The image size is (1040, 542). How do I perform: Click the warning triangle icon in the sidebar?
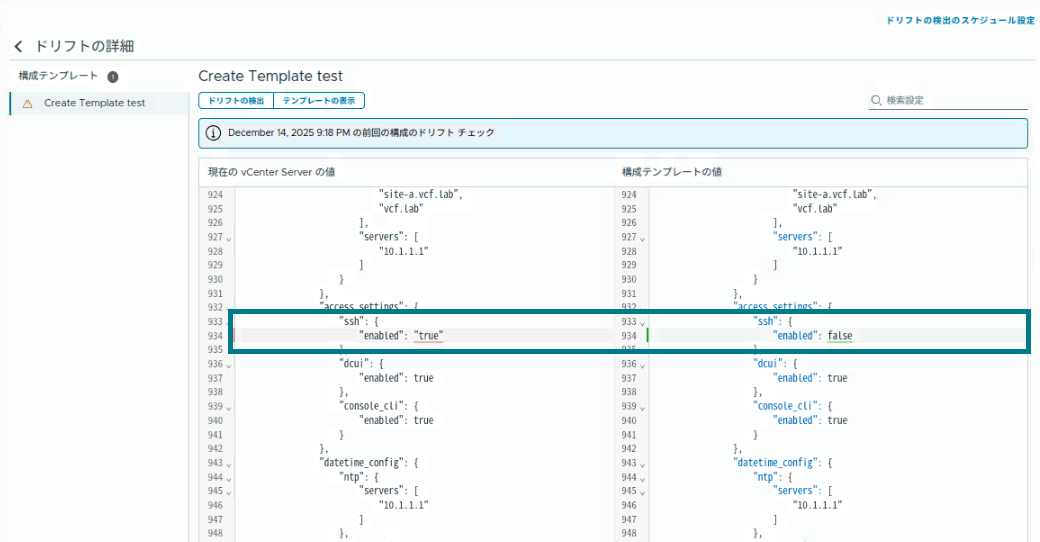(27, 103)
